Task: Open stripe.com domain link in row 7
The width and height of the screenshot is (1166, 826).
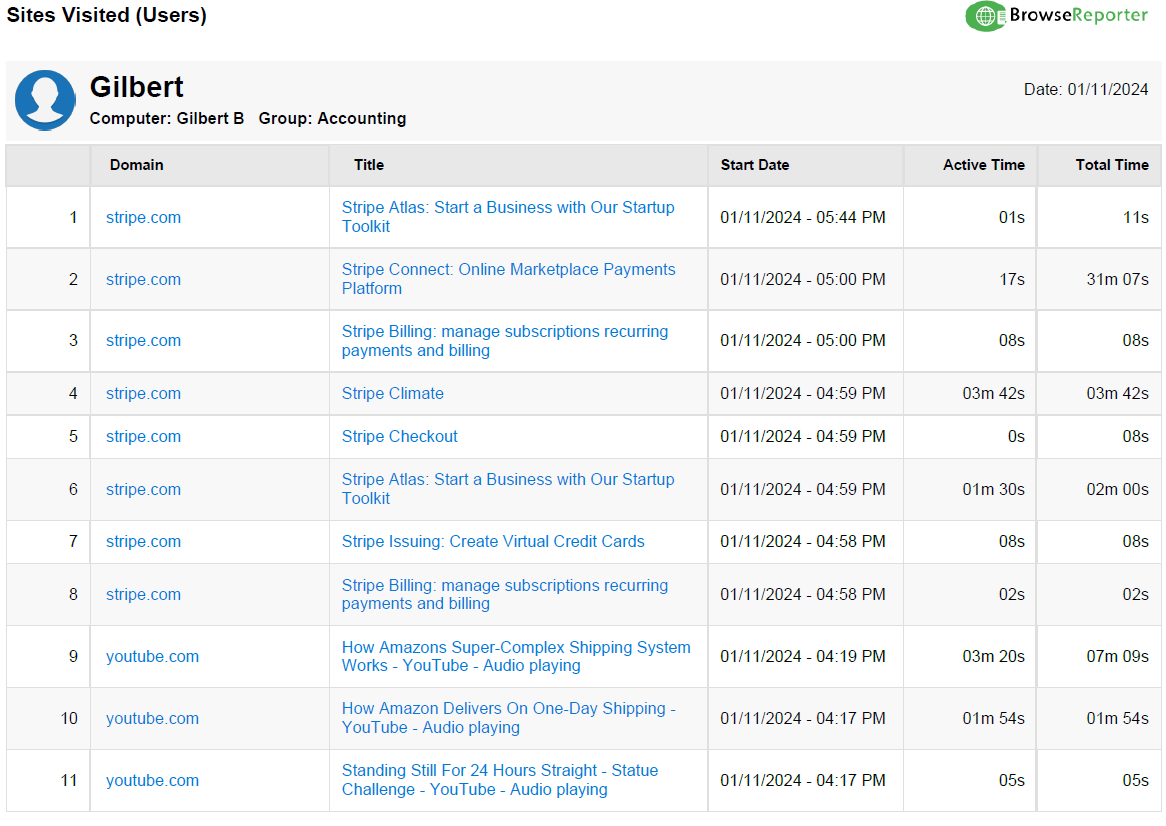Action: click(144, 541)
